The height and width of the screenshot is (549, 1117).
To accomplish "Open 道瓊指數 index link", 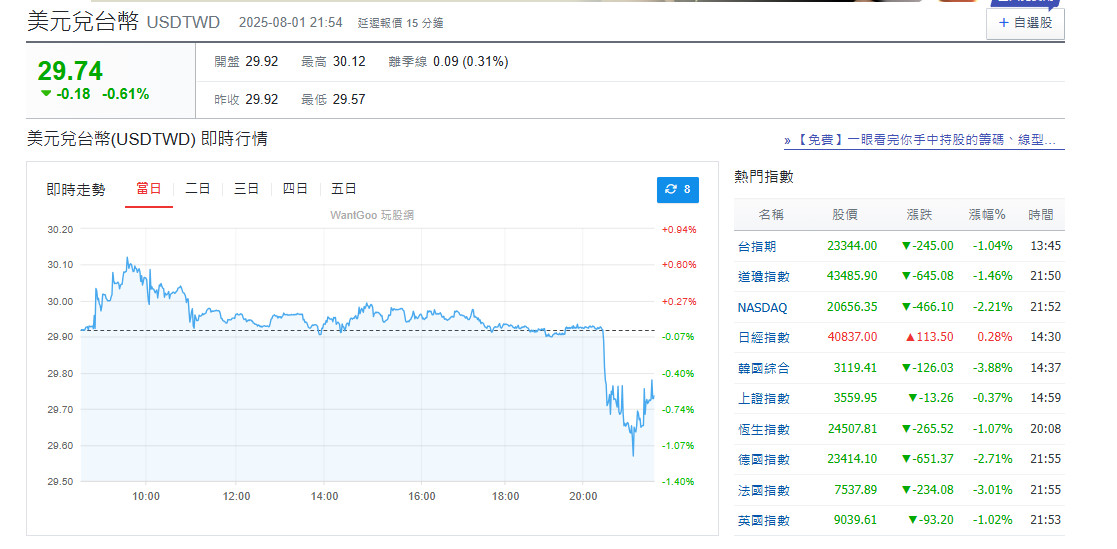I will point(763,276).
